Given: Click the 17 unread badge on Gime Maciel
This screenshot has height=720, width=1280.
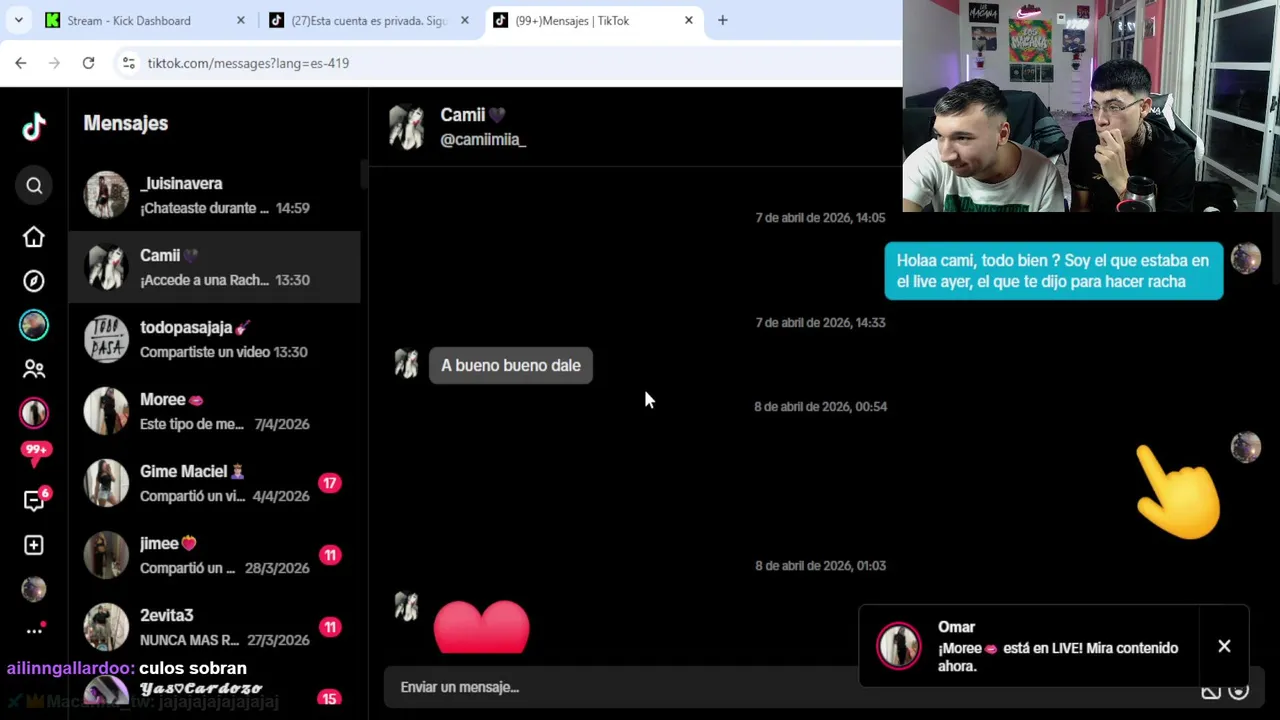Looking at the screenshot, I should pyautogui.click(x=329, y=483).
